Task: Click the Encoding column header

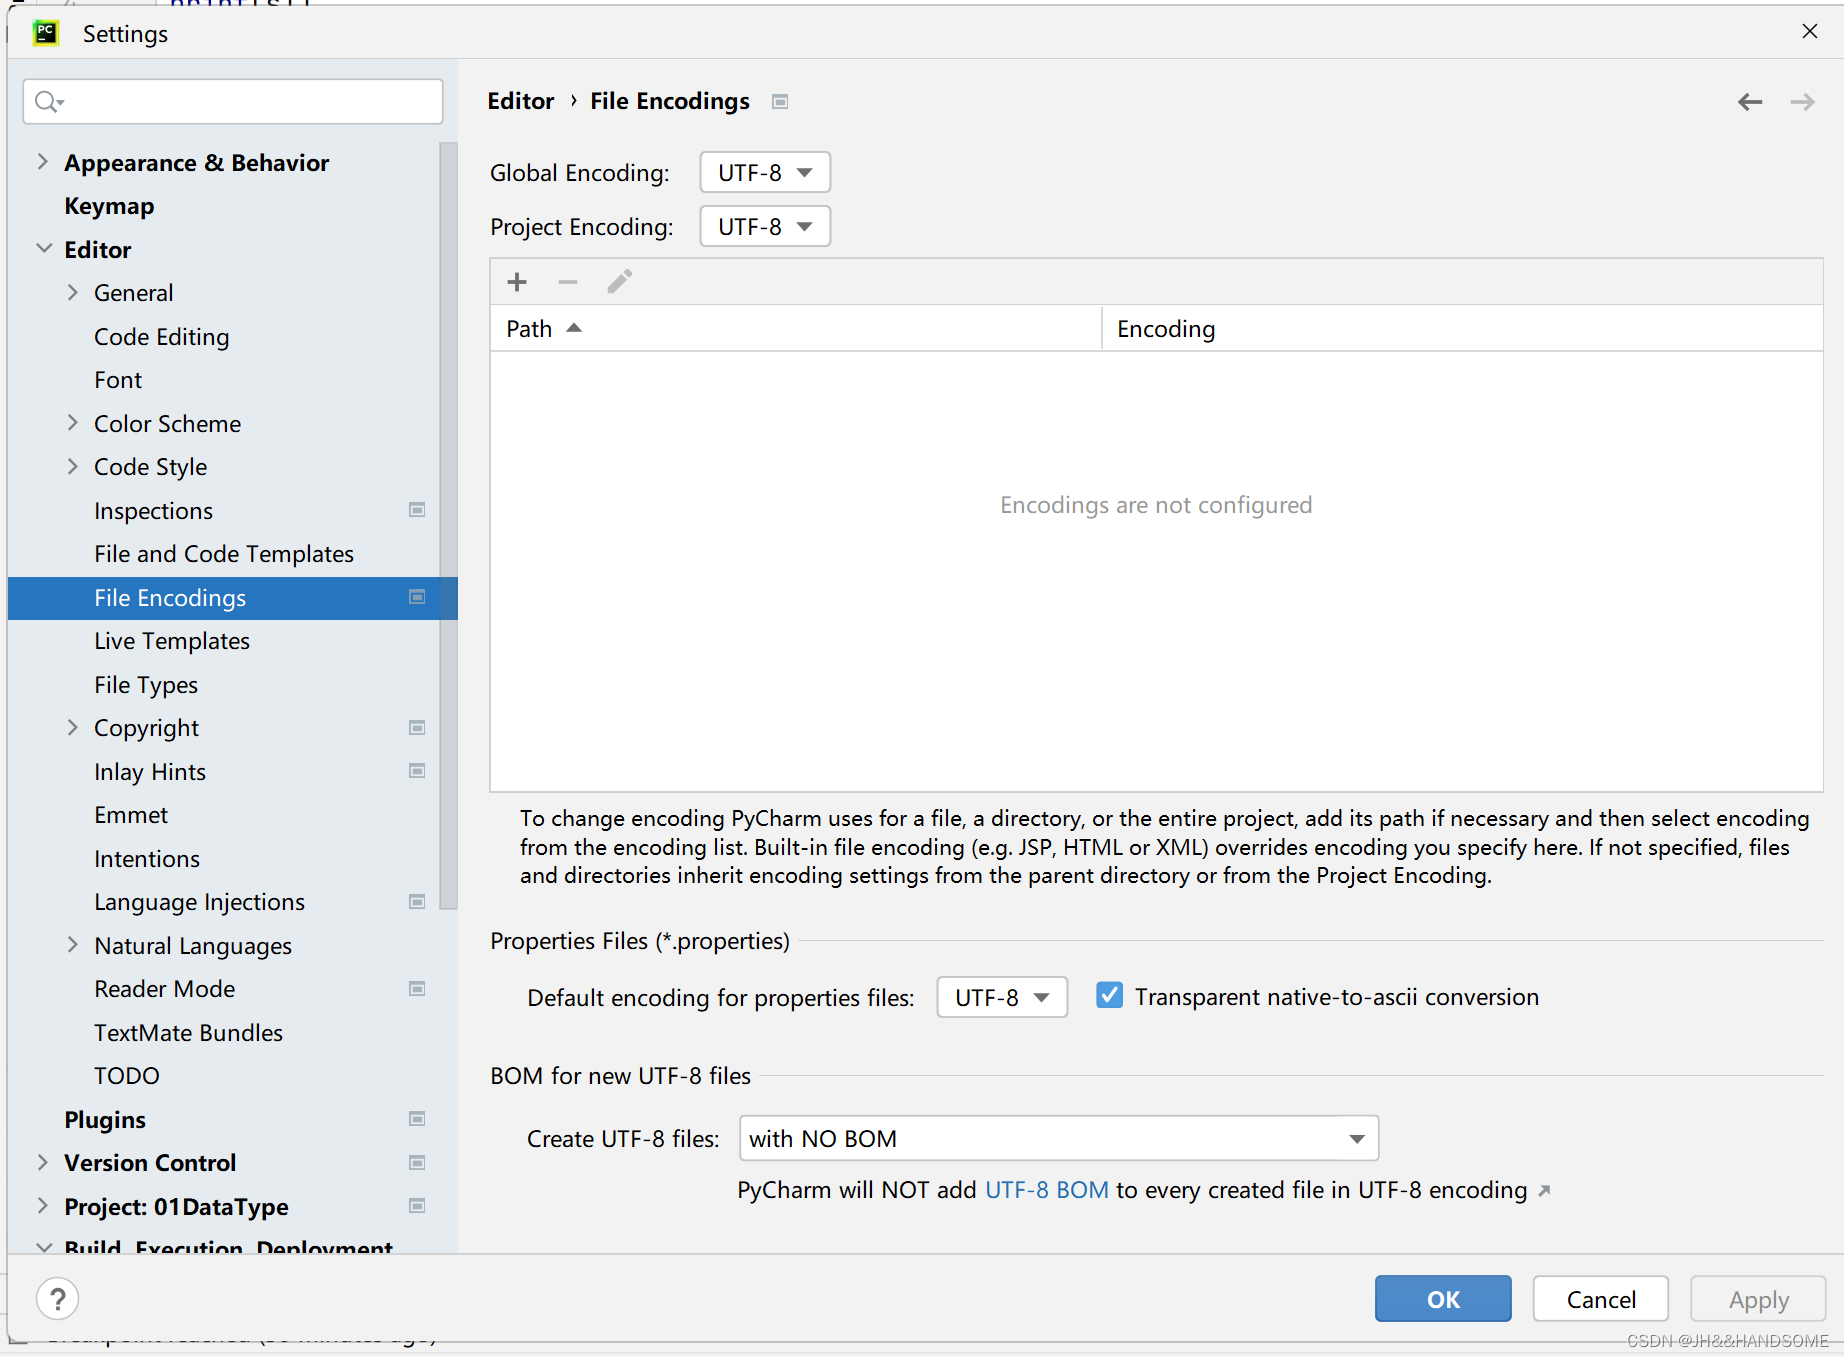Action: coord(1462,329)
